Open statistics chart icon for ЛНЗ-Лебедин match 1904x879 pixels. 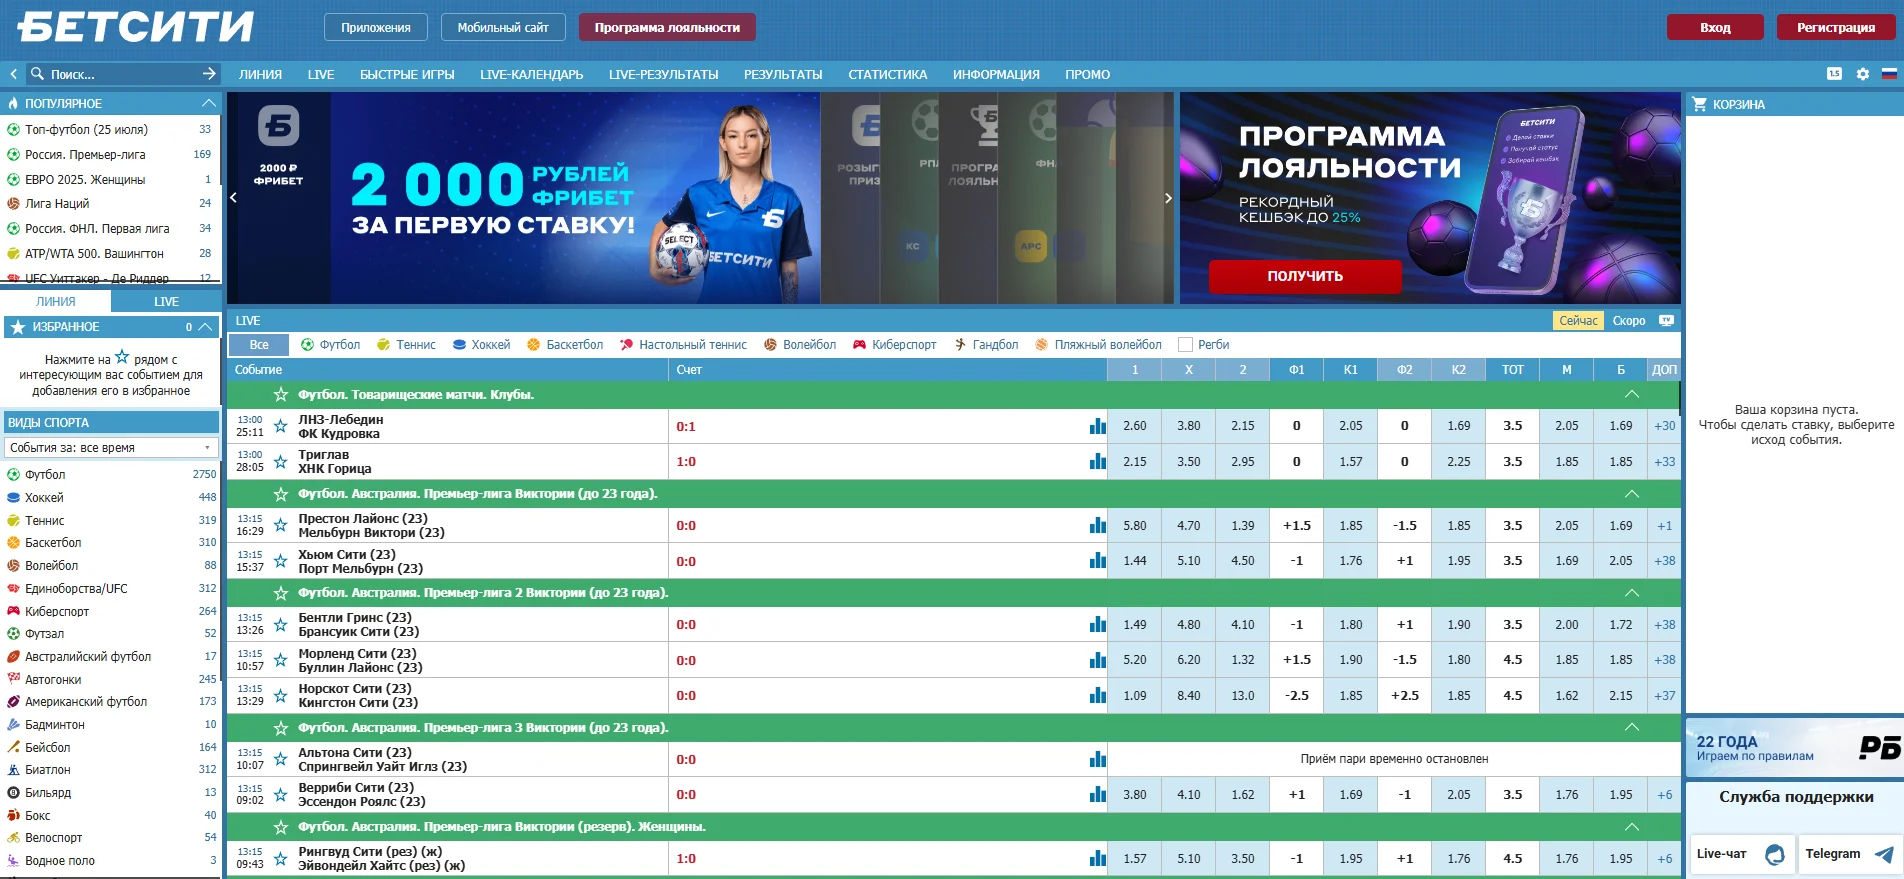[x=1097, y=426]
